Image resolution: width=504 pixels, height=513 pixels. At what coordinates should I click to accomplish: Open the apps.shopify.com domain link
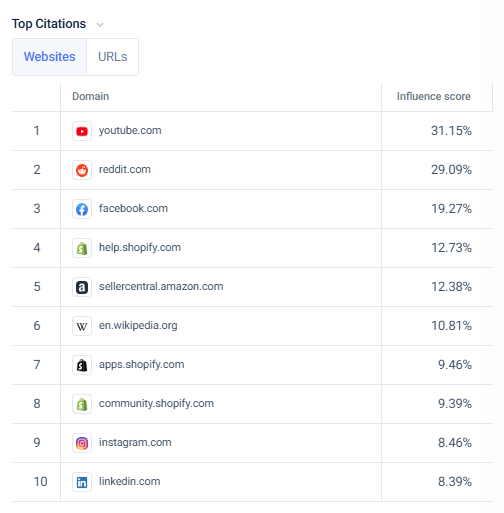click(x=141, y=364)
